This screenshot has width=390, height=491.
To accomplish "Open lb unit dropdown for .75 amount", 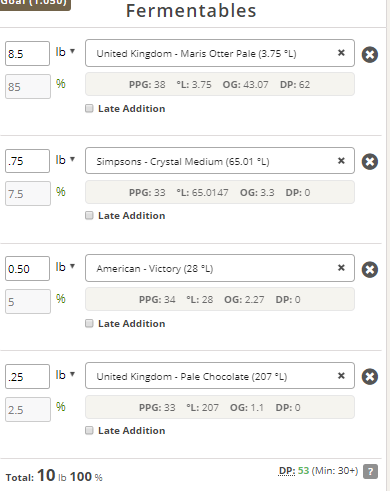I will tap(65, 160).
